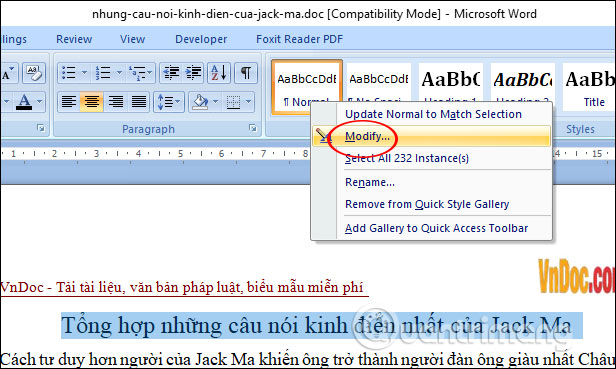Open the Font Color dropdown arrow
Image resolution: width=616 pixels, height=369 pixels.
pos(39,102)
